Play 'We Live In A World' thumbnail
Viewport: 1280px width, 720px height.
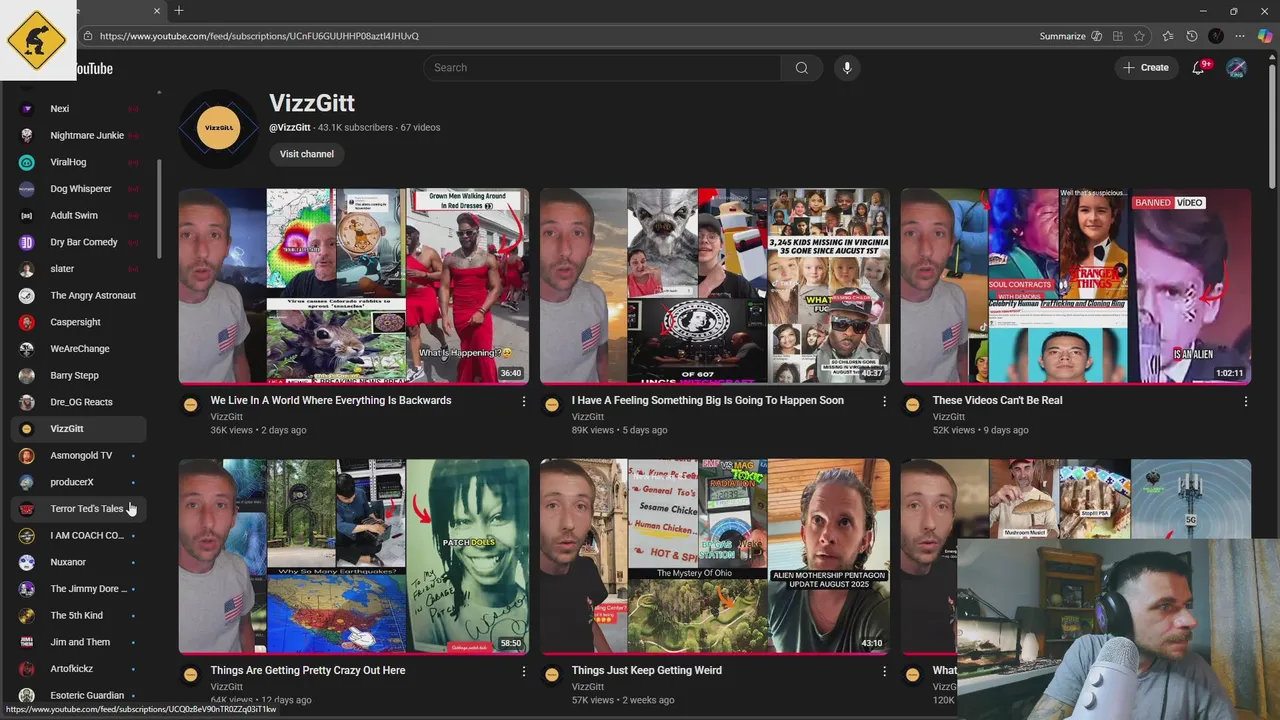(354, 286)
